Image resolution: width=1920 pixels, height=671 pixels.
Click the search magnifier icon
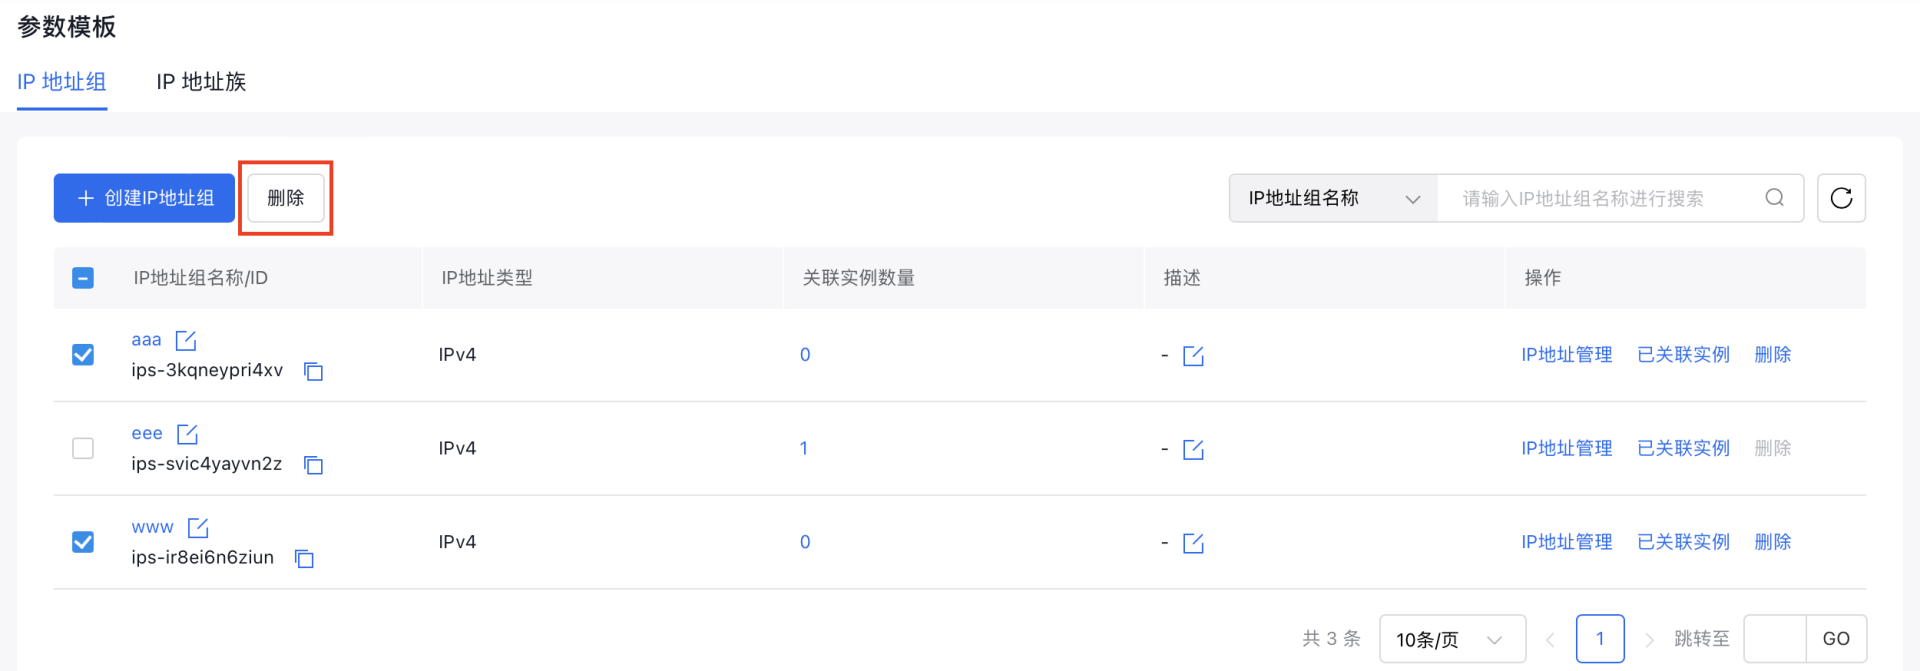click(x=1774, y=198)
